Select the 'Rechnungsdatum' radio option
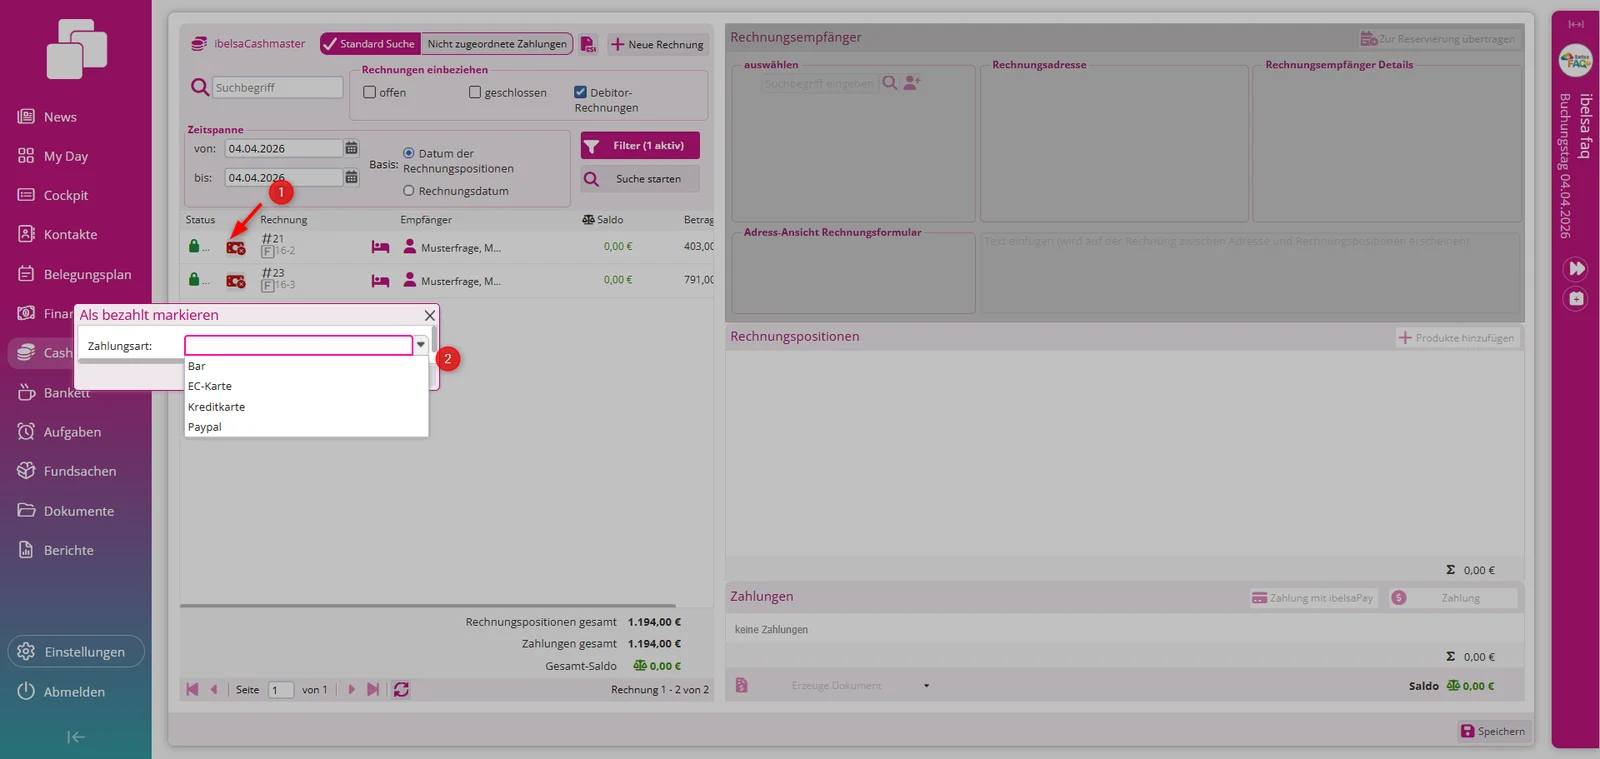 tap(408, 190)
